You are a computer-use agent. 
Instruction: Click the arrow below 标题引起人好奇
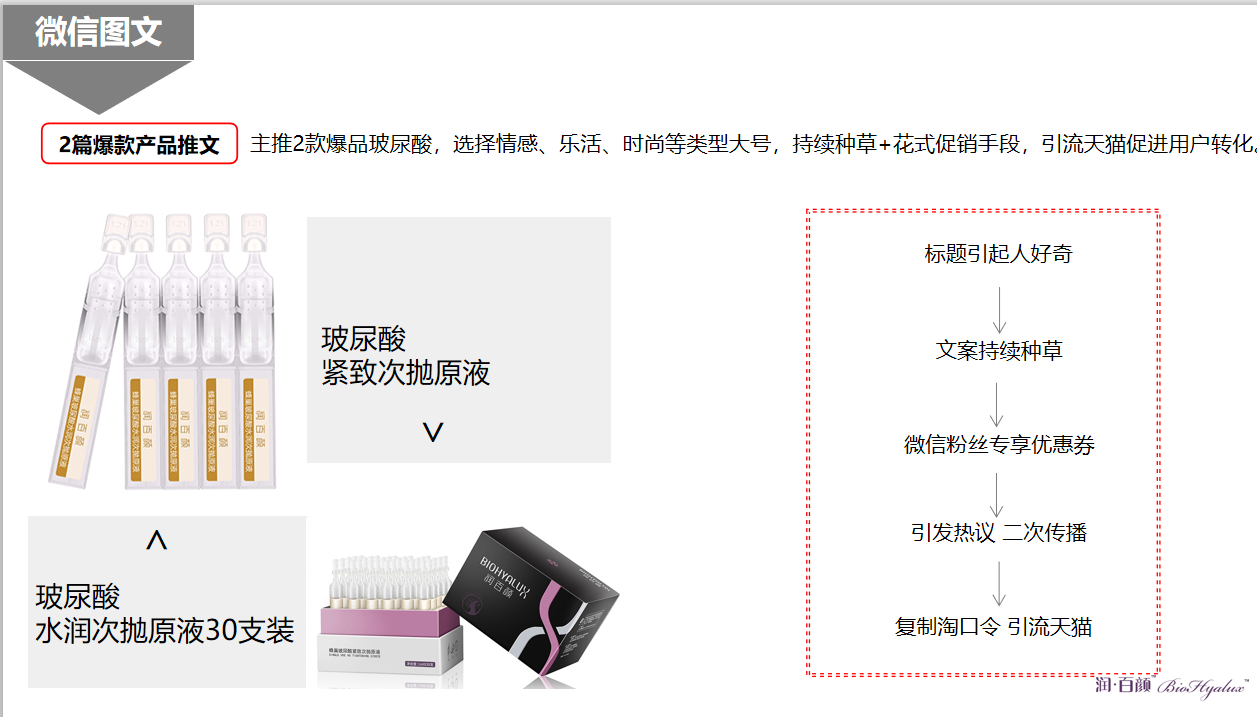click(998, 309)
